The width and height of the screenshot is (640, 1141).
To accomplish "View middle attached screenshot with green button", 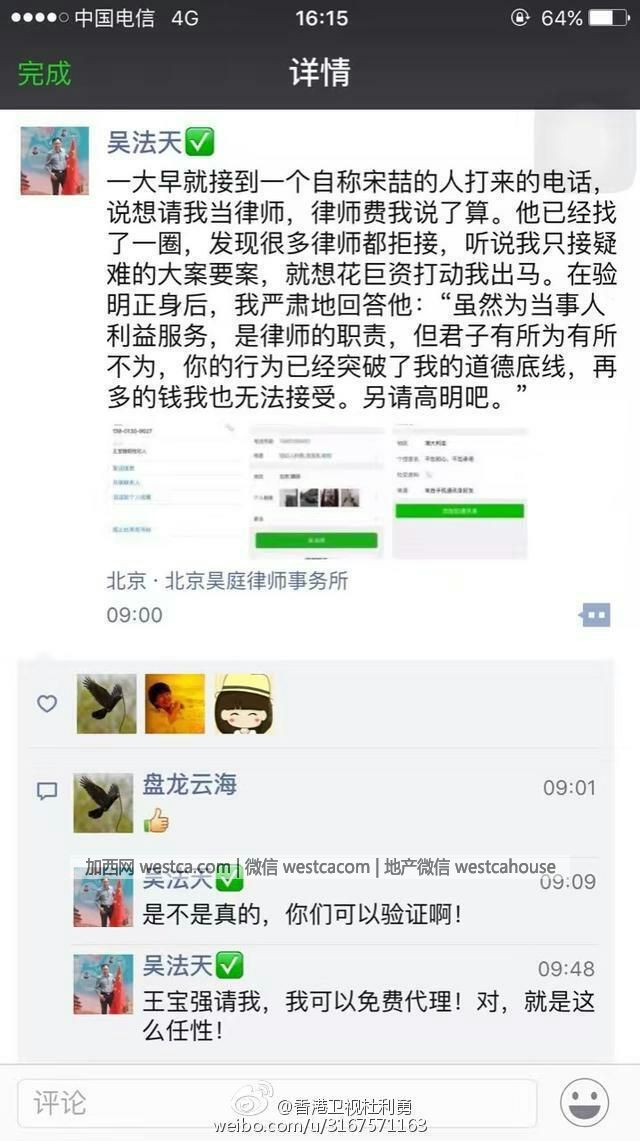I will point(316,491).
